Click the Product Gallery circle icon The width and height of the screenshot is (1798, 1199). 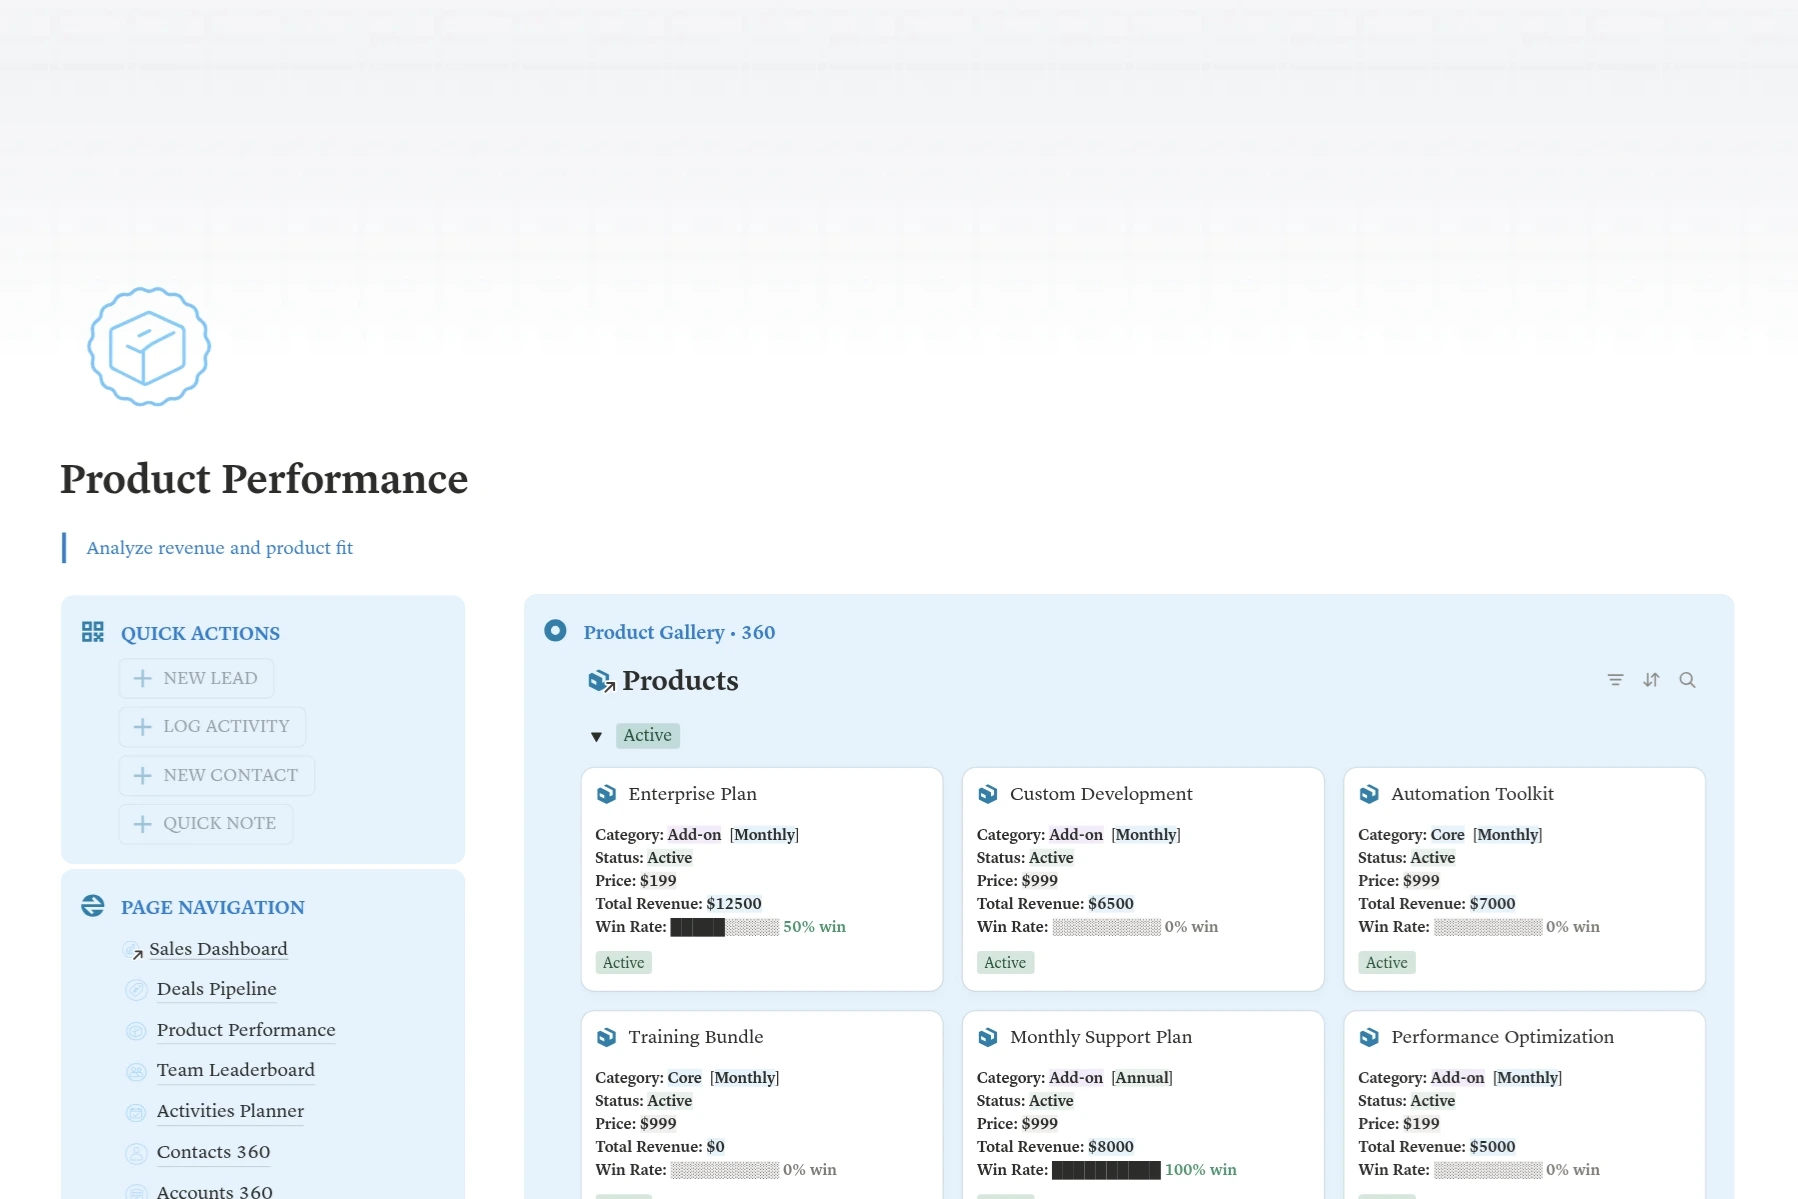(555, 631)
